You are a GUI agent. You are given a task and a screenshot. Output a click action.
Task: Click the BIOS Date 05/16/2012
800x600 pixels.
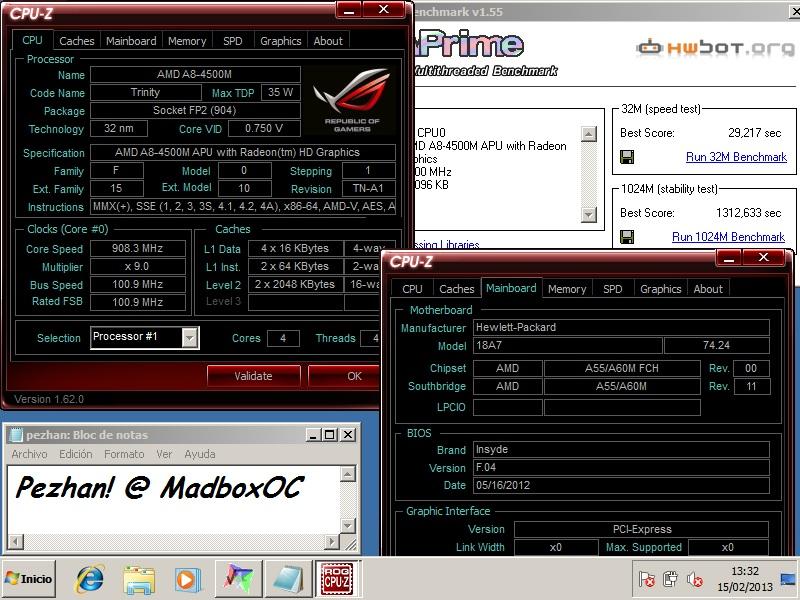pos(621,485)
